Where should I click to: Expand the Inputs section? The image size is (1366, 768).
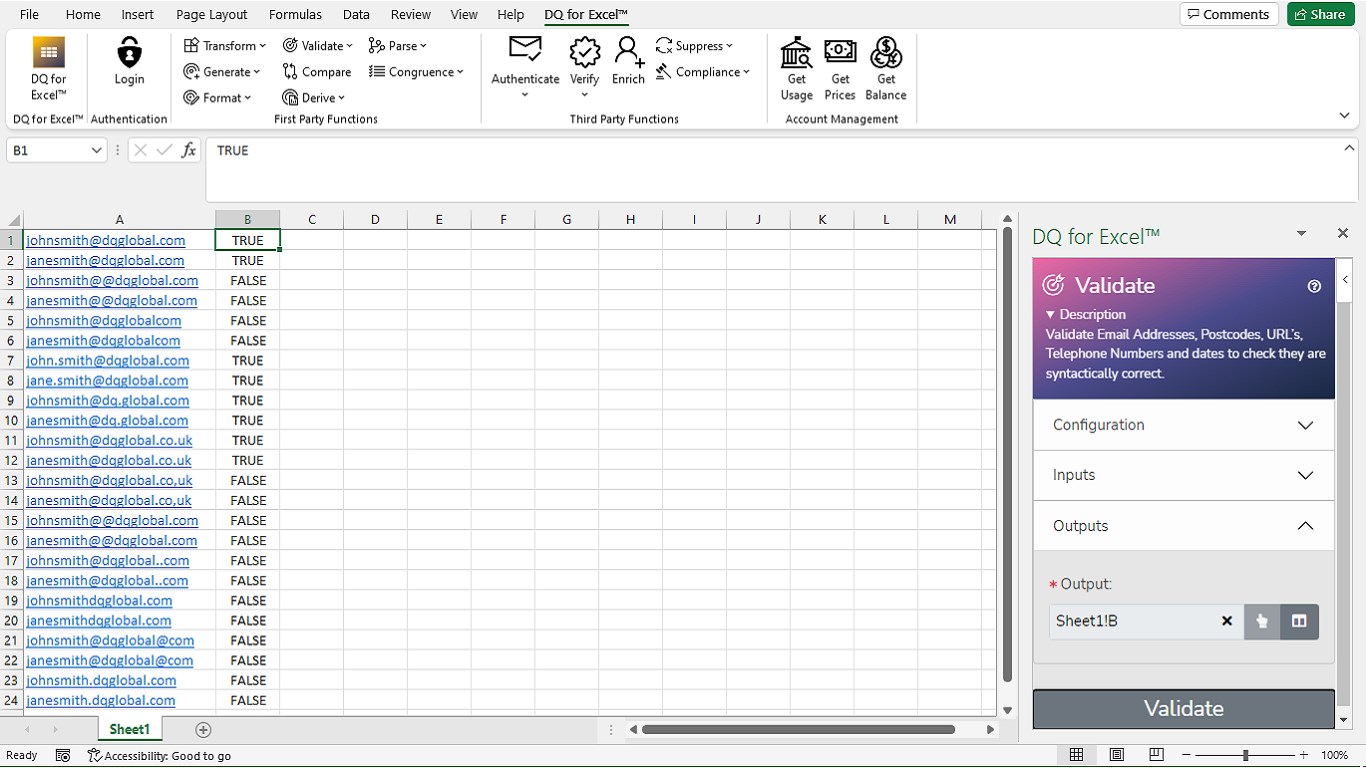click(1183, 475)
